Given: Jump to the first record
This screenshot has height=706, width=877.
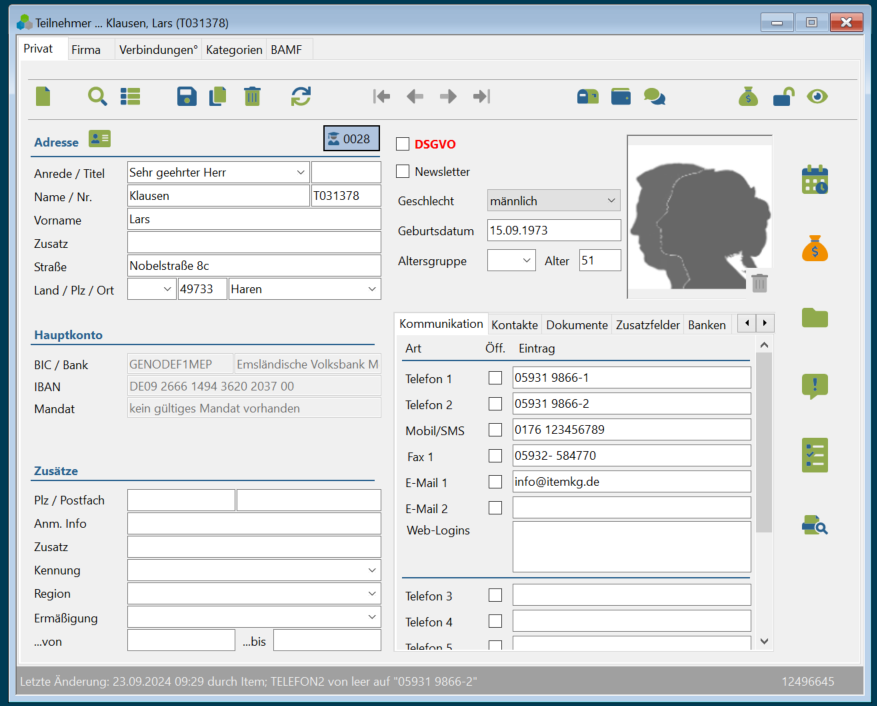Looking at the screenshot, I should (x=381, y=97).
